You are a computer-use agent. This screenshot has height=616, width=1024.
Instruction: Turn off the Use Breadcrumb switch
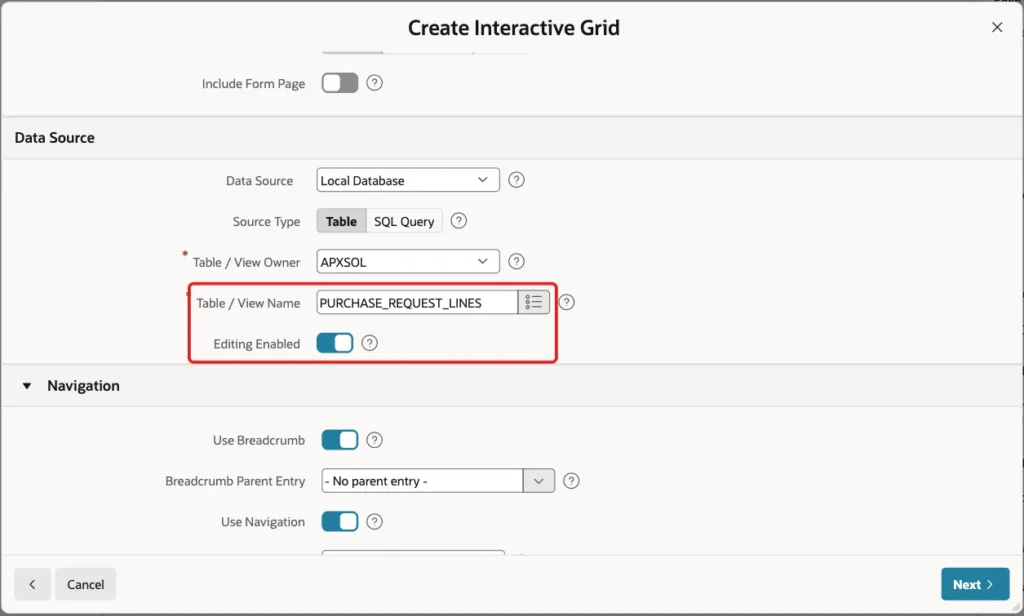point(340,440)
